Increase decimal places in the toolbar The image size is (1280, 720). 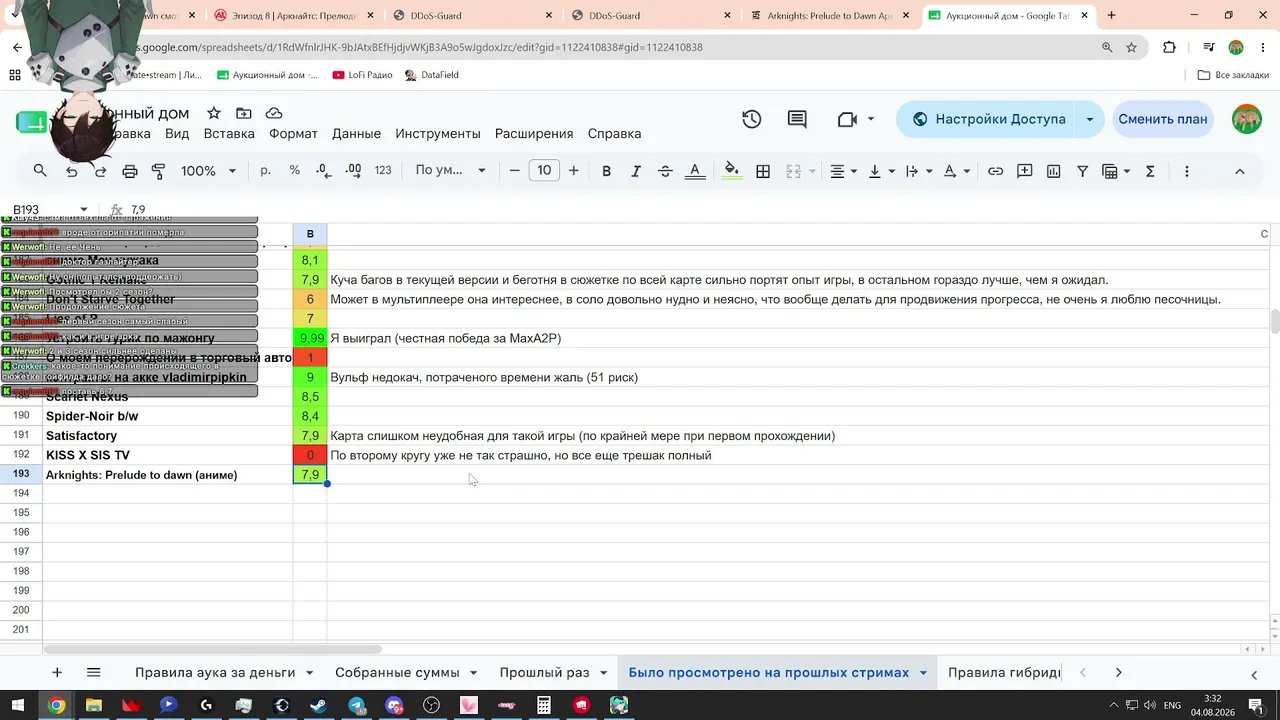353,171
